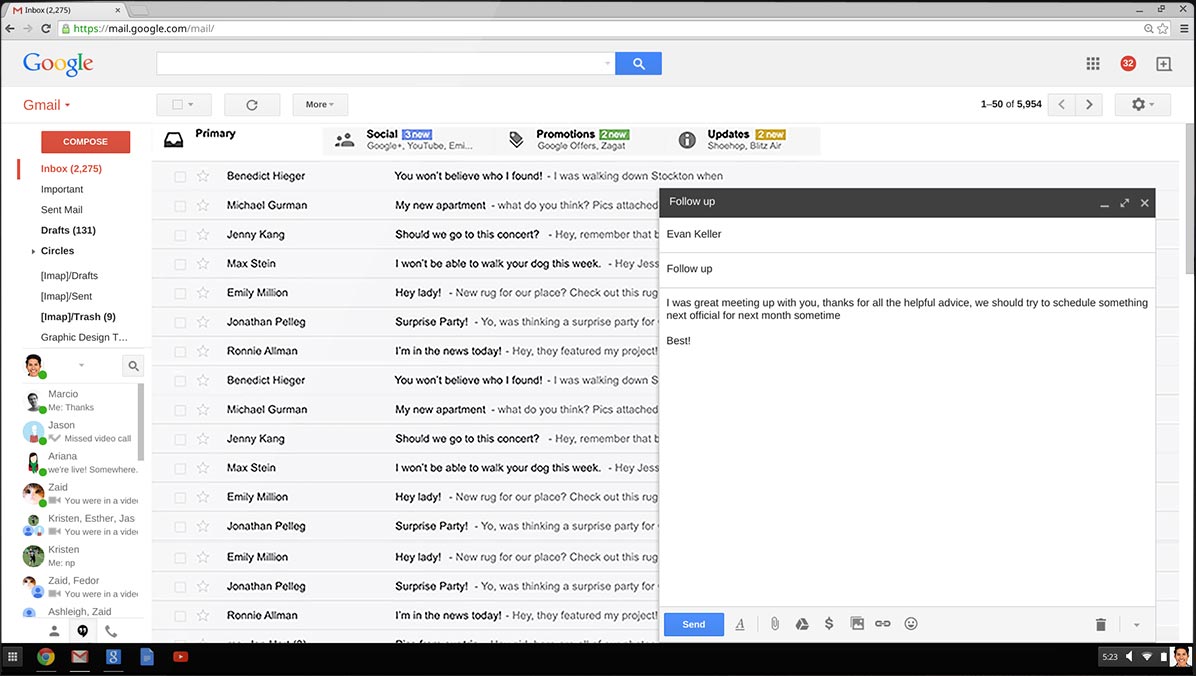
Task: Insert files using Google Drive icon
Action: [801, 624]
